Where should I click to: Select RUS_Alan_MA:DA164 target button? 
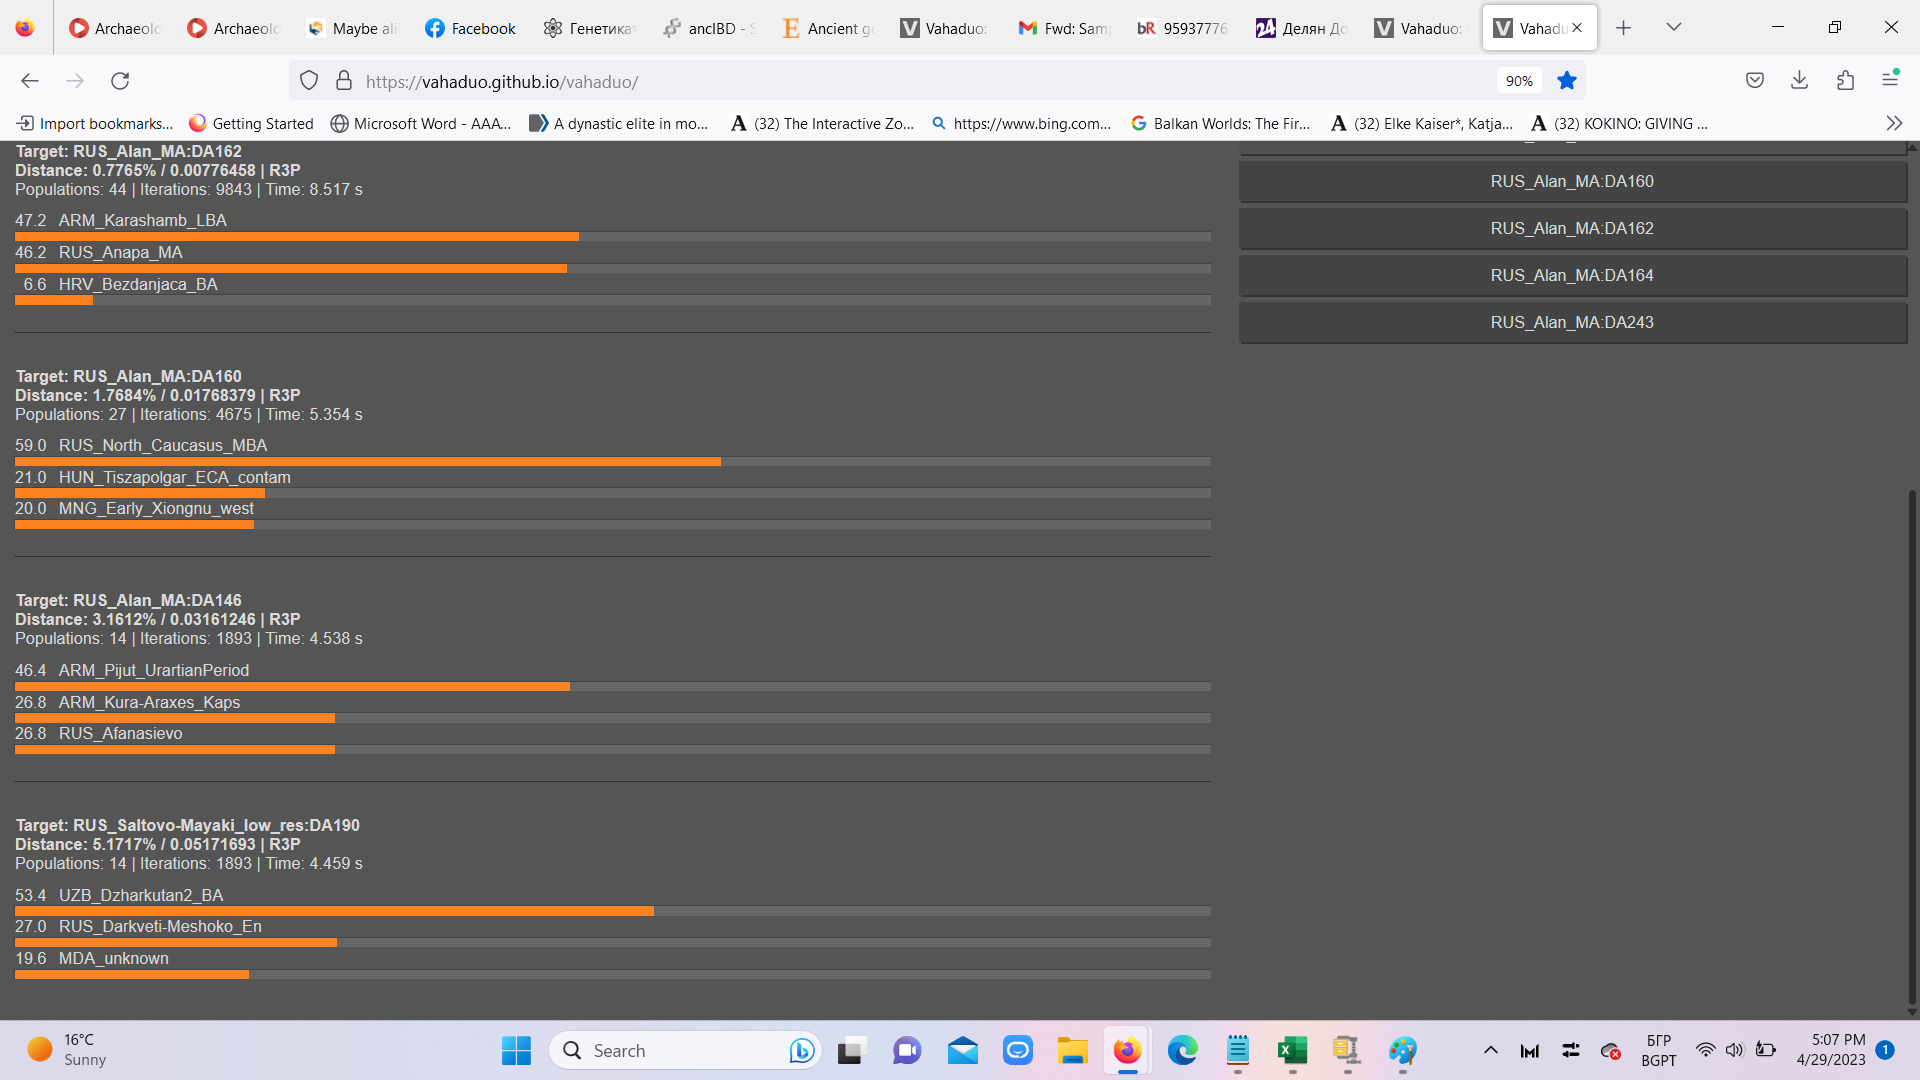(x=1572, y=275)
